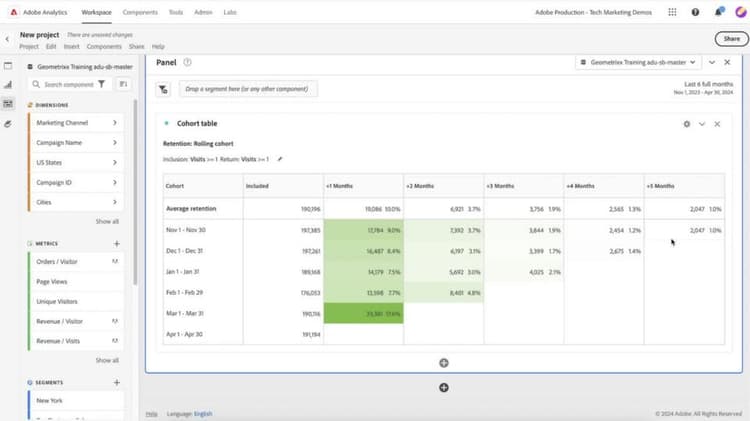Click the Nov 1 - Nov 30 +1 Months green cell
The width and height of the screenshot is (750, 421).
(x=364, y=230)
